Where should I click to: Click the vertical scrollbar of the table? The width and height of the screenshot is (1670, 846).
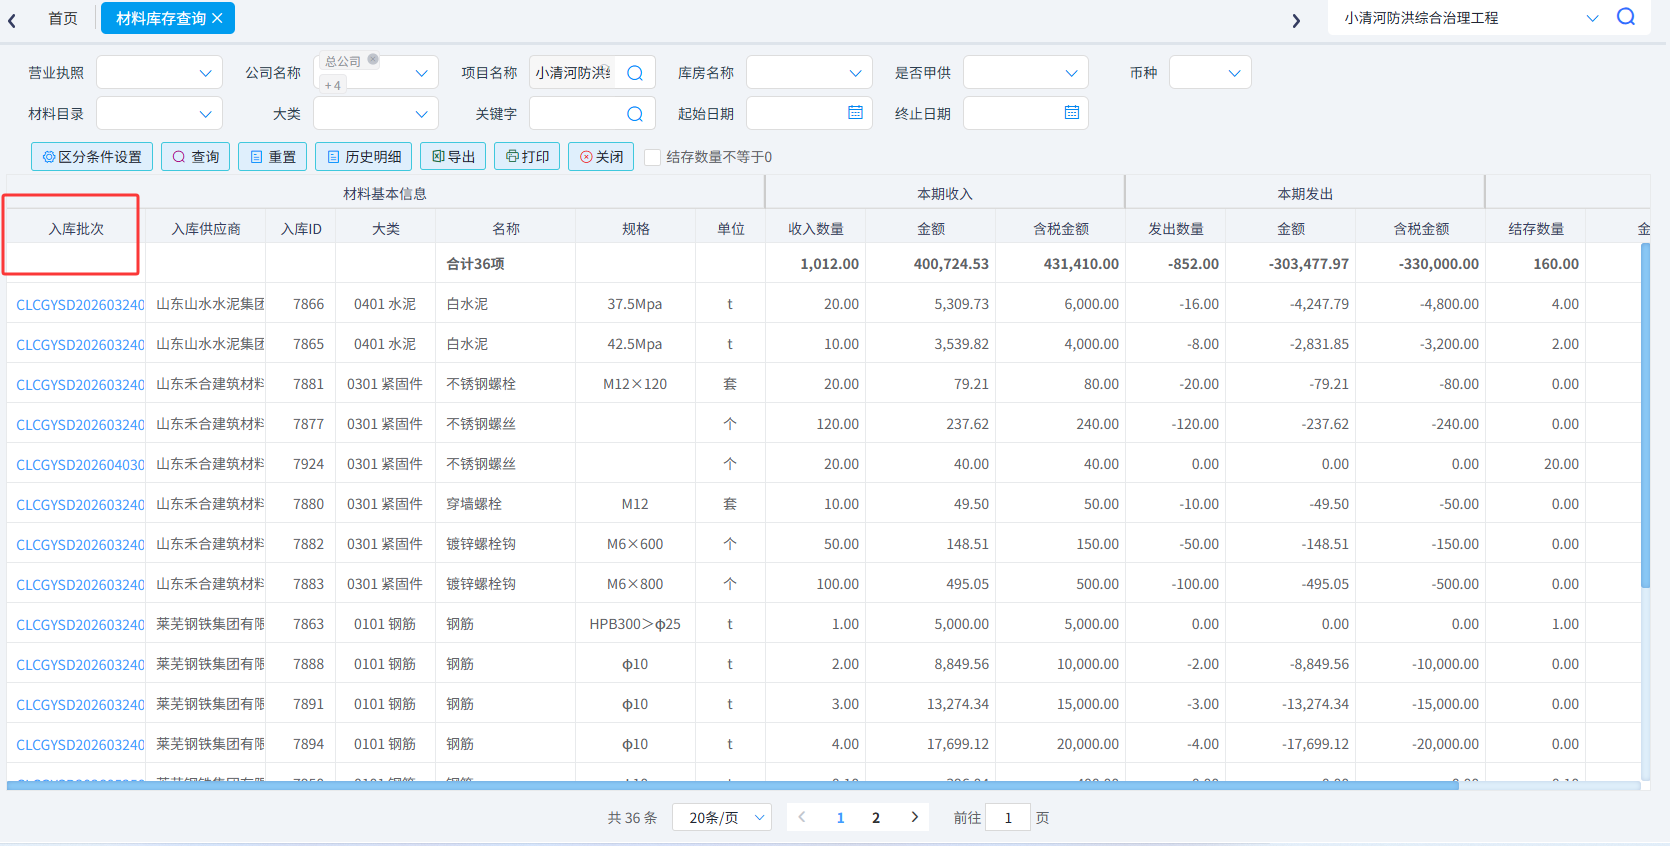1645,416
